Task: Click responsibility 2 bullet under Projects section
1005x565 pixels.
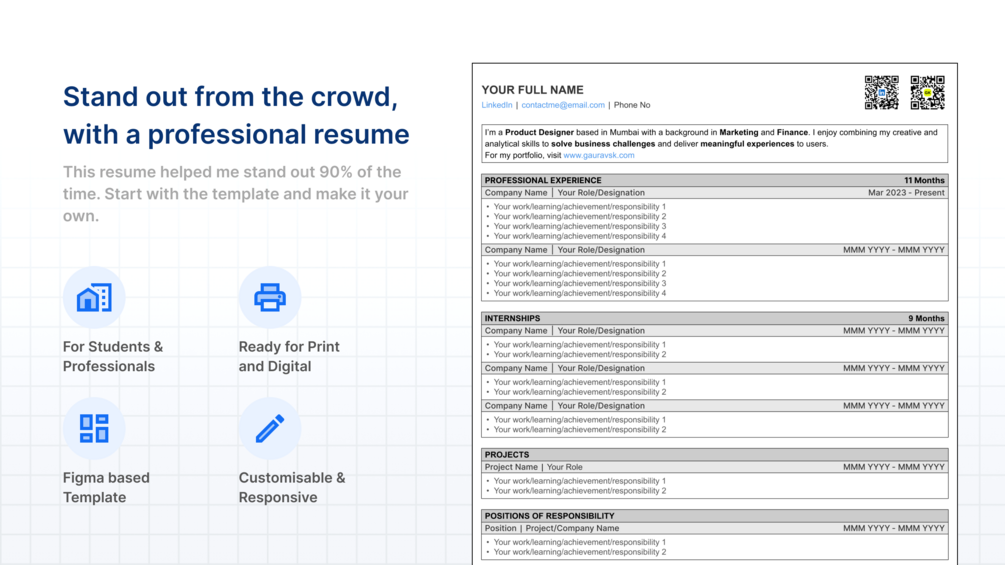Action: coord(579,491)
